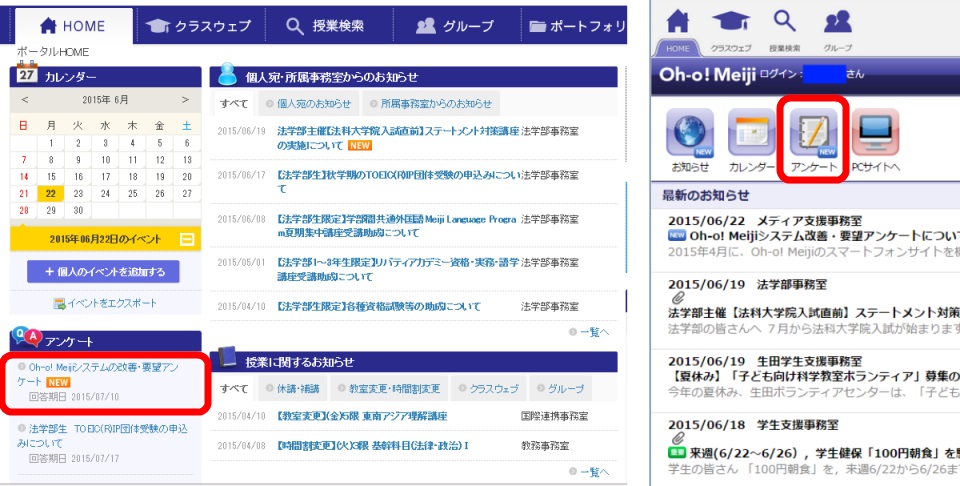Click 一覧へ under 個人宛お知らせ list
Screen dimensions: 960x486
[x=589, y=332]
